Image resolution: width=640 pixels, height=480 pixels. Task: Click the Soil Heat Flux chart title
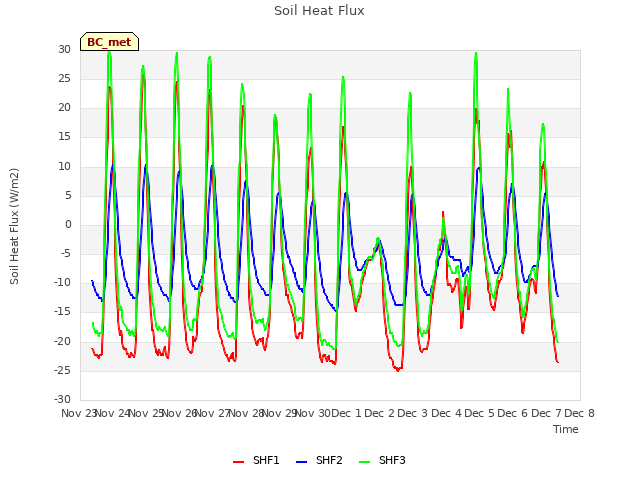point(319,11)
